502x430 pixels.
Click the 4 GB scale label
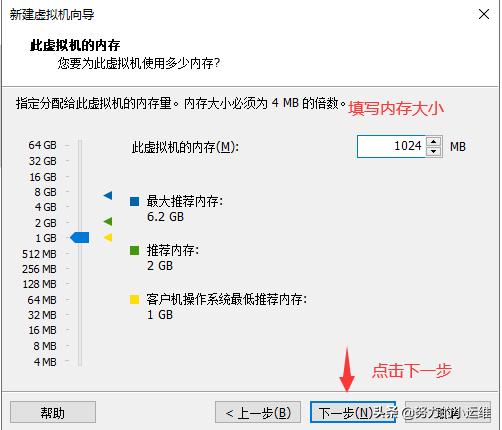pos(46,207)
